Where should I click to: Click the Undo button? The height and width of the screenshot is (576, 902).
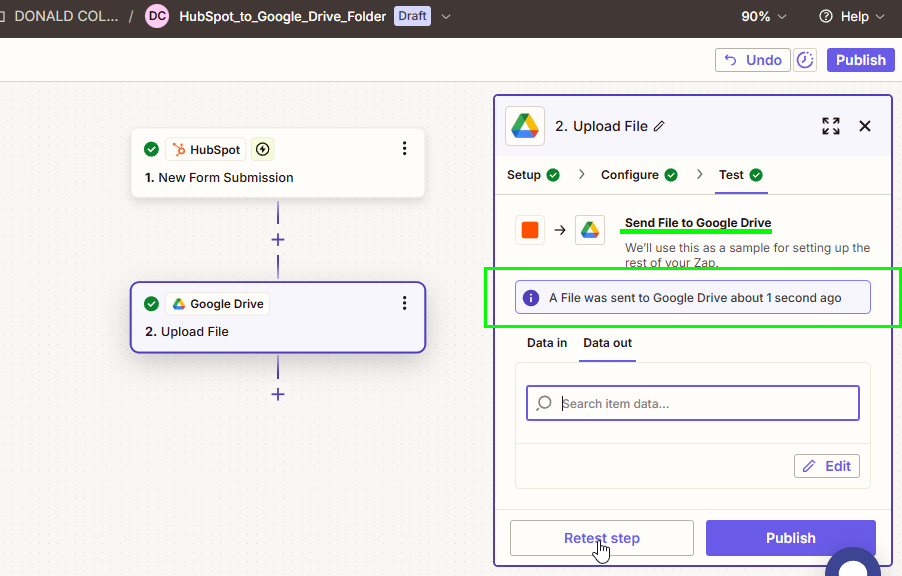752,60
